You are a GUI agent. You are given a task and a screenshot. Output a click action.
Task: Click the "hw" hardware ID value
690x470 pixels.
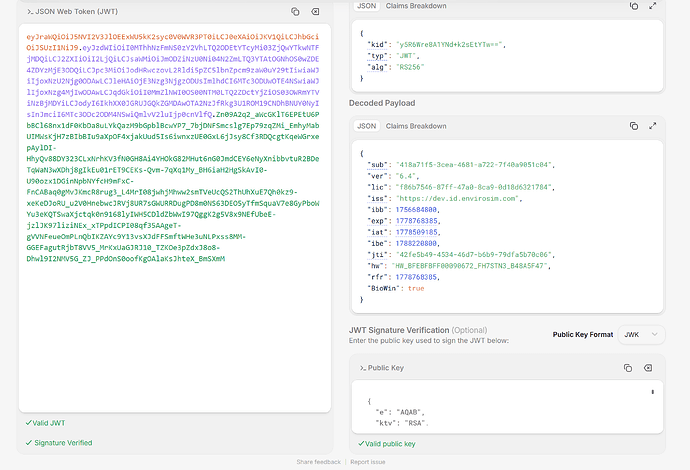pos(470,266)
